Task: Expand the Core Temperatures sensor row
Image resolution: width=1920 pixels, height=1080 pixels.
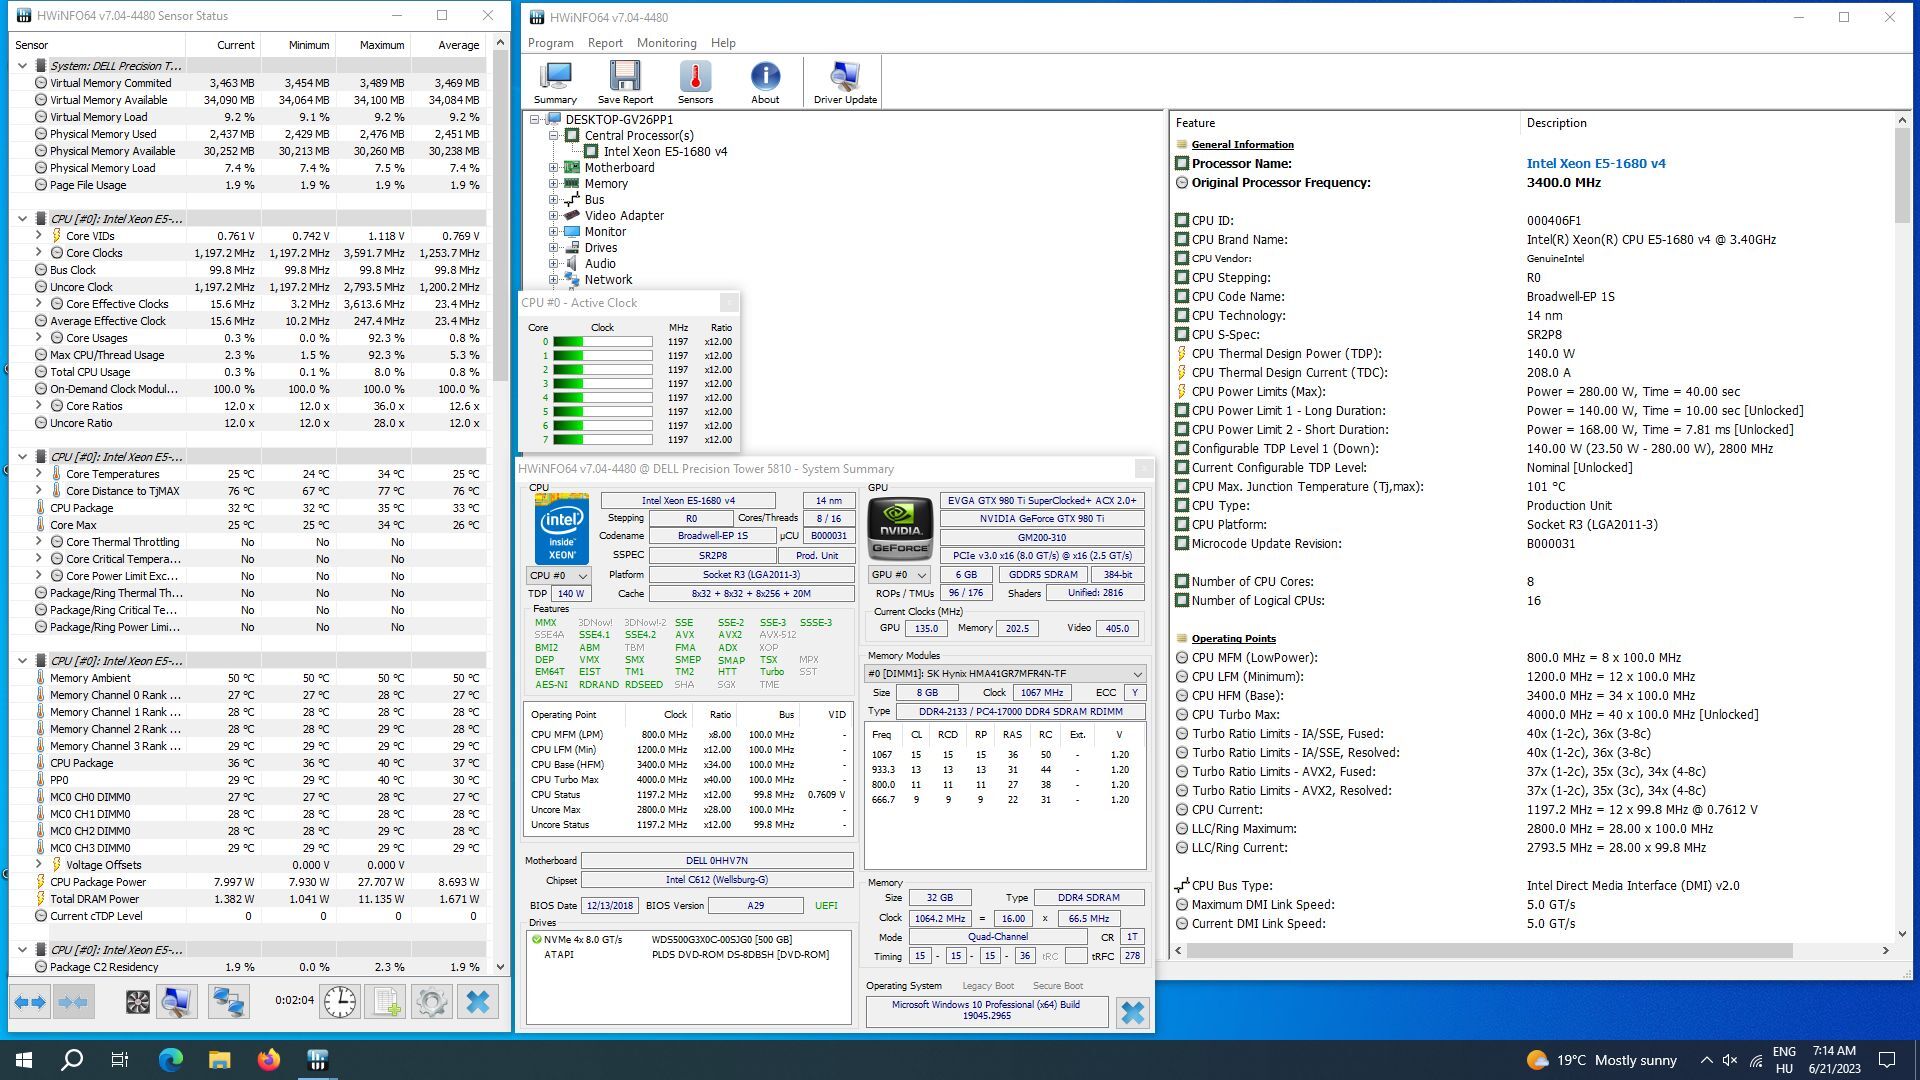Action: click(x=39, y=474)
